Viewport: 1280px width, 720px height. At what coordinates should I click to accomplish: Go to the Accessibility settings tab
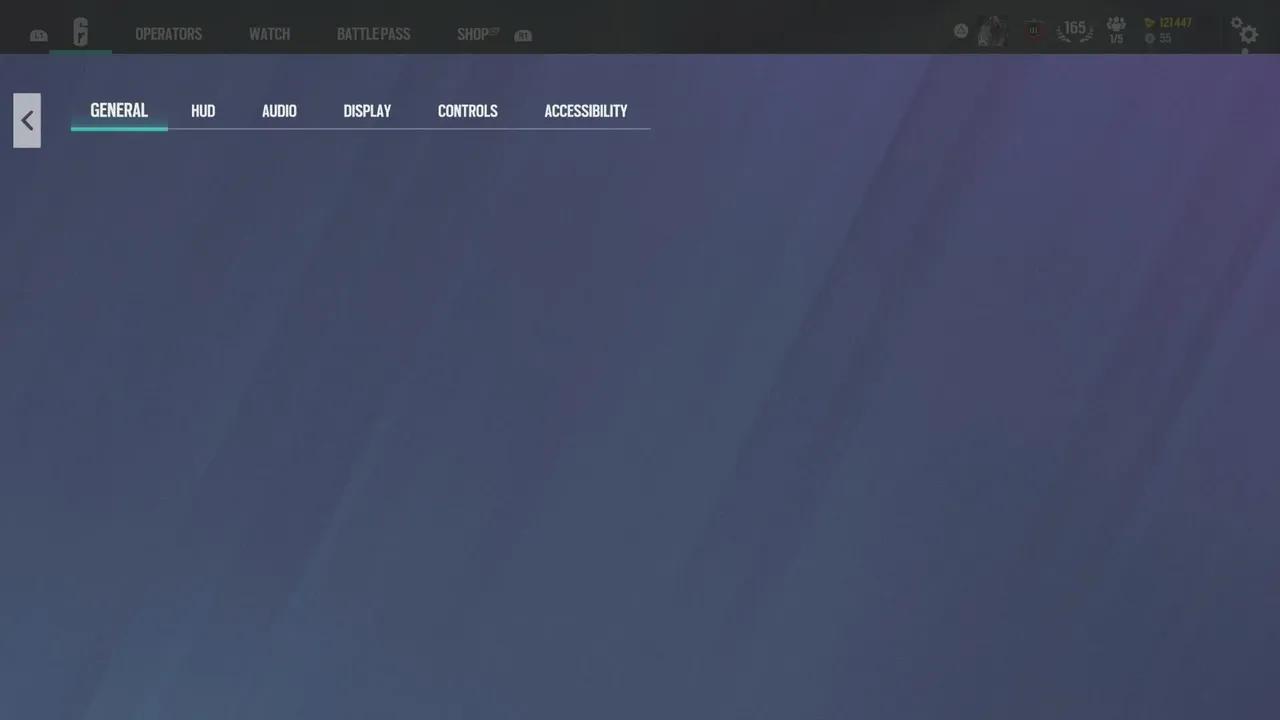(586, 111)
